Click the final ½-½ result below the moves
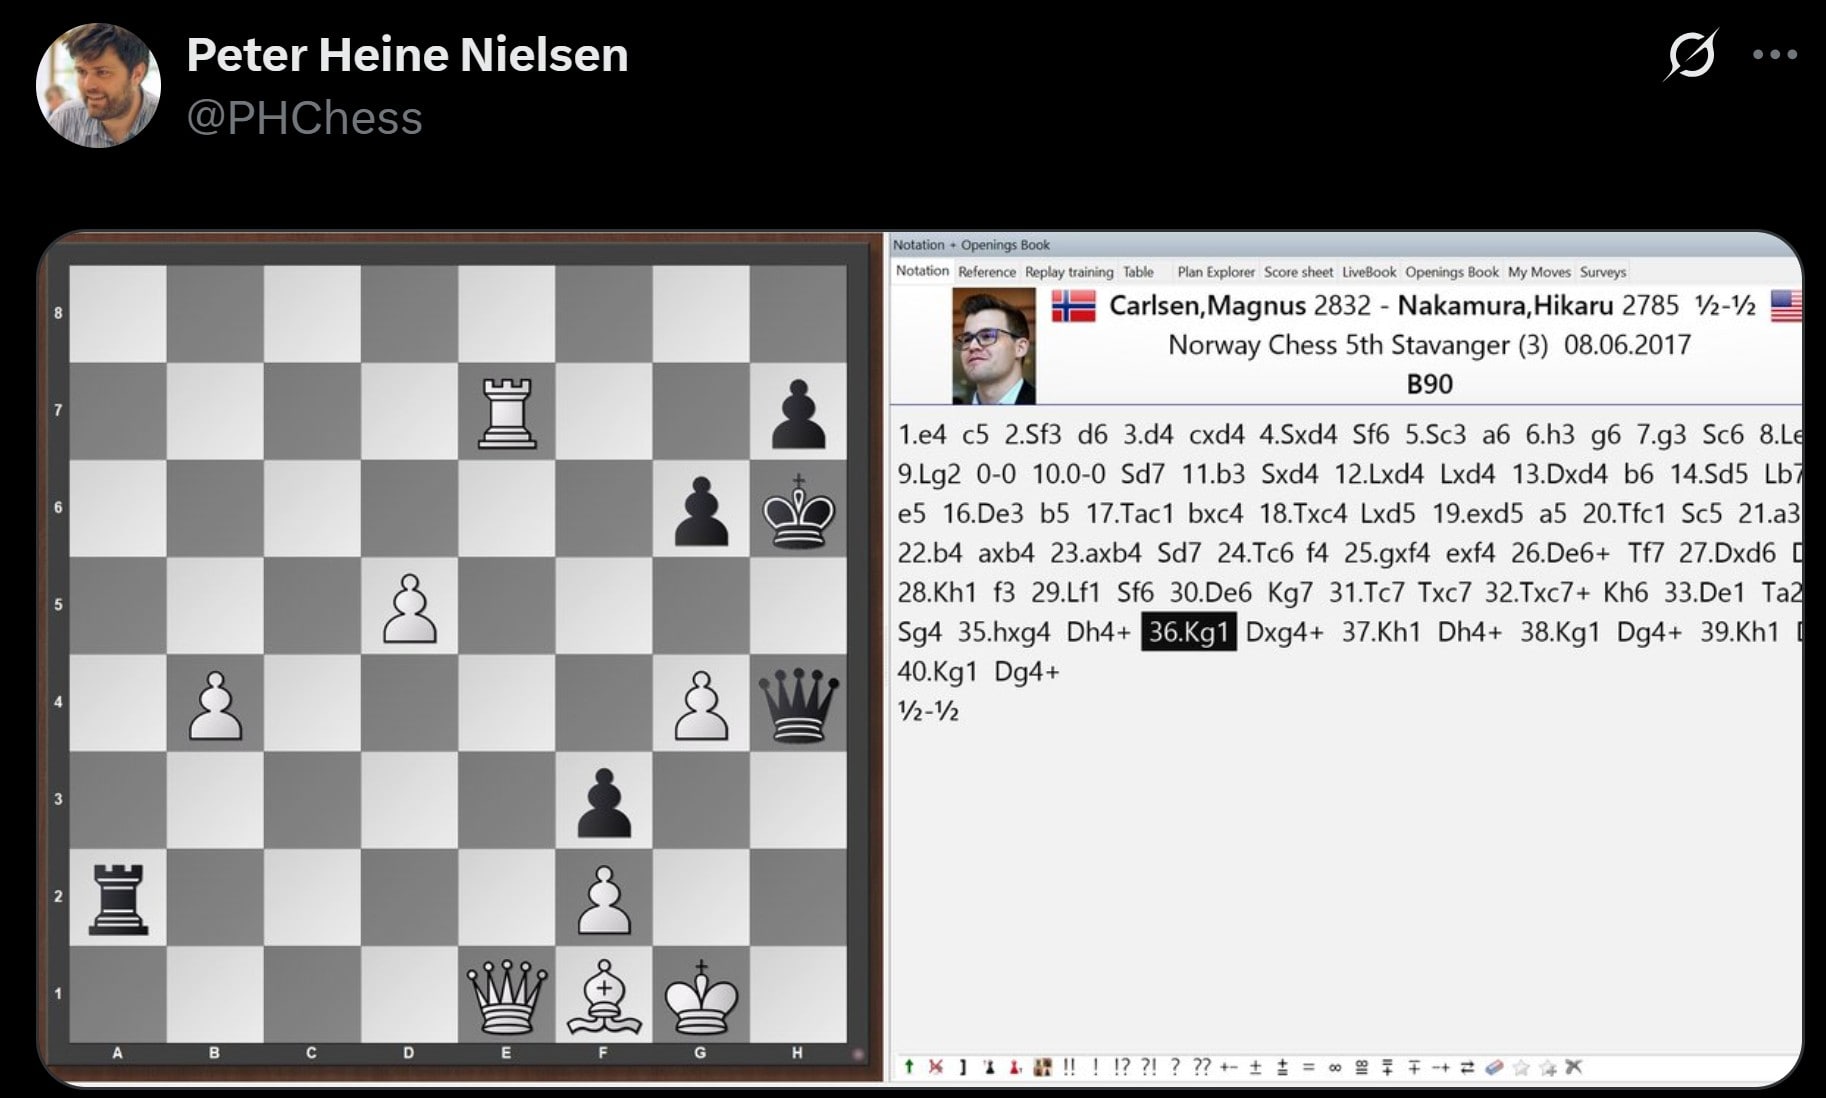This screenshot has width=1826, height=1098. coord(928,711)
